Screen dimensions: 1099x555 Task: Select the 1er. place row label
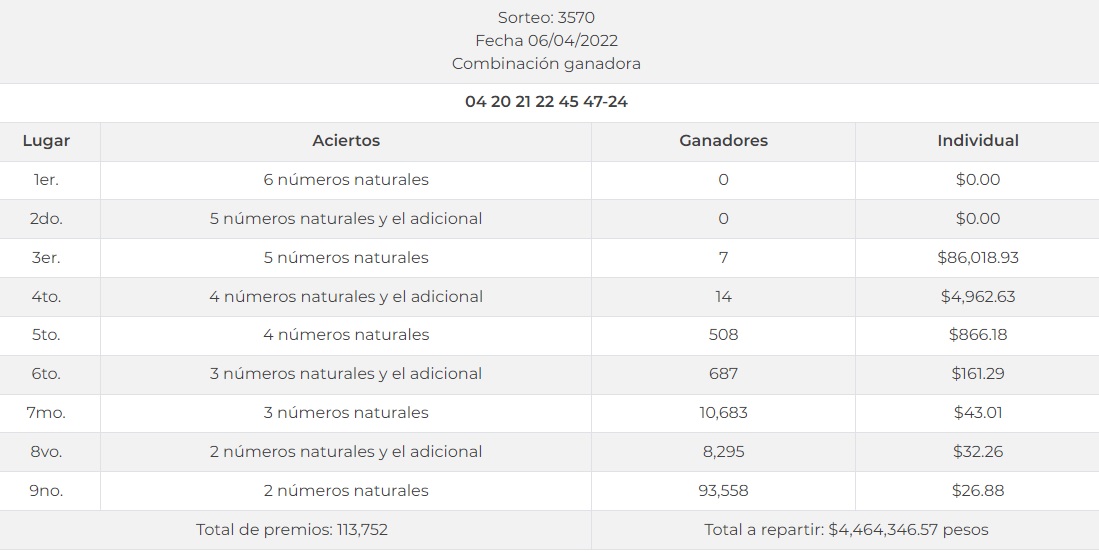(x=46, y=180)
